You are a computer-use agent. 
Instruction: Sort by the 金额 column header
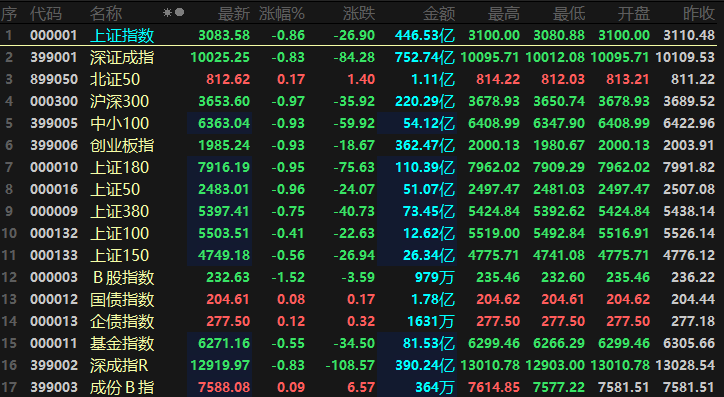tap(439, 14)
